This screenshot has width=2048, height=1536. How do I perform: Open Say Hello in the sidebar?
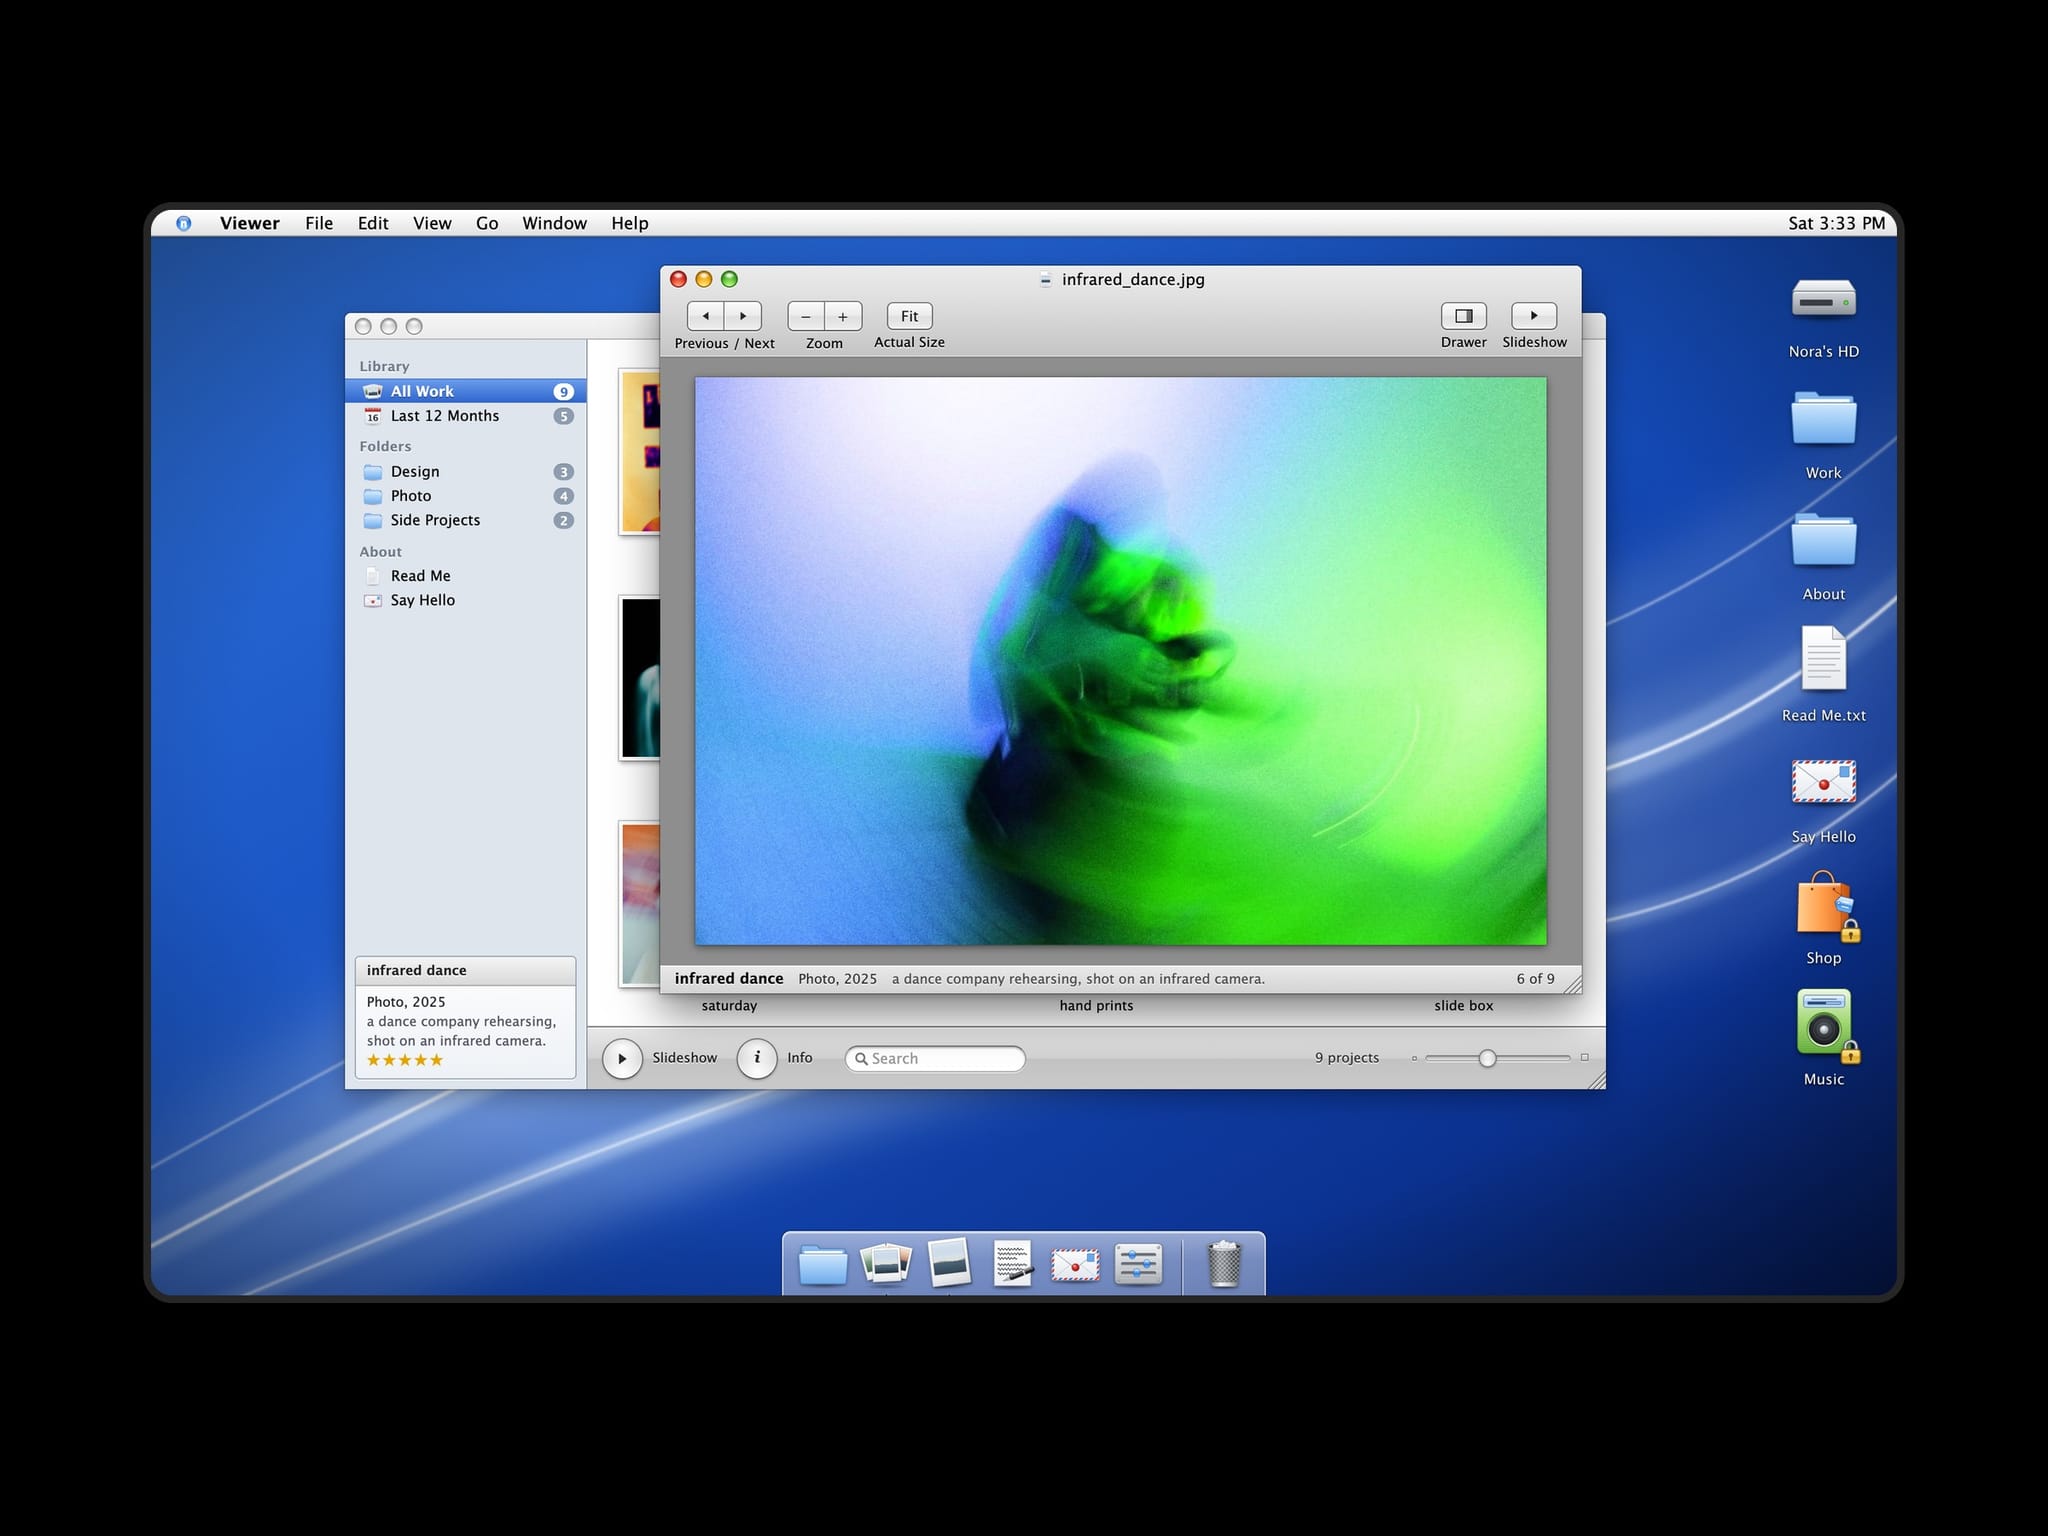click(466, 600)
